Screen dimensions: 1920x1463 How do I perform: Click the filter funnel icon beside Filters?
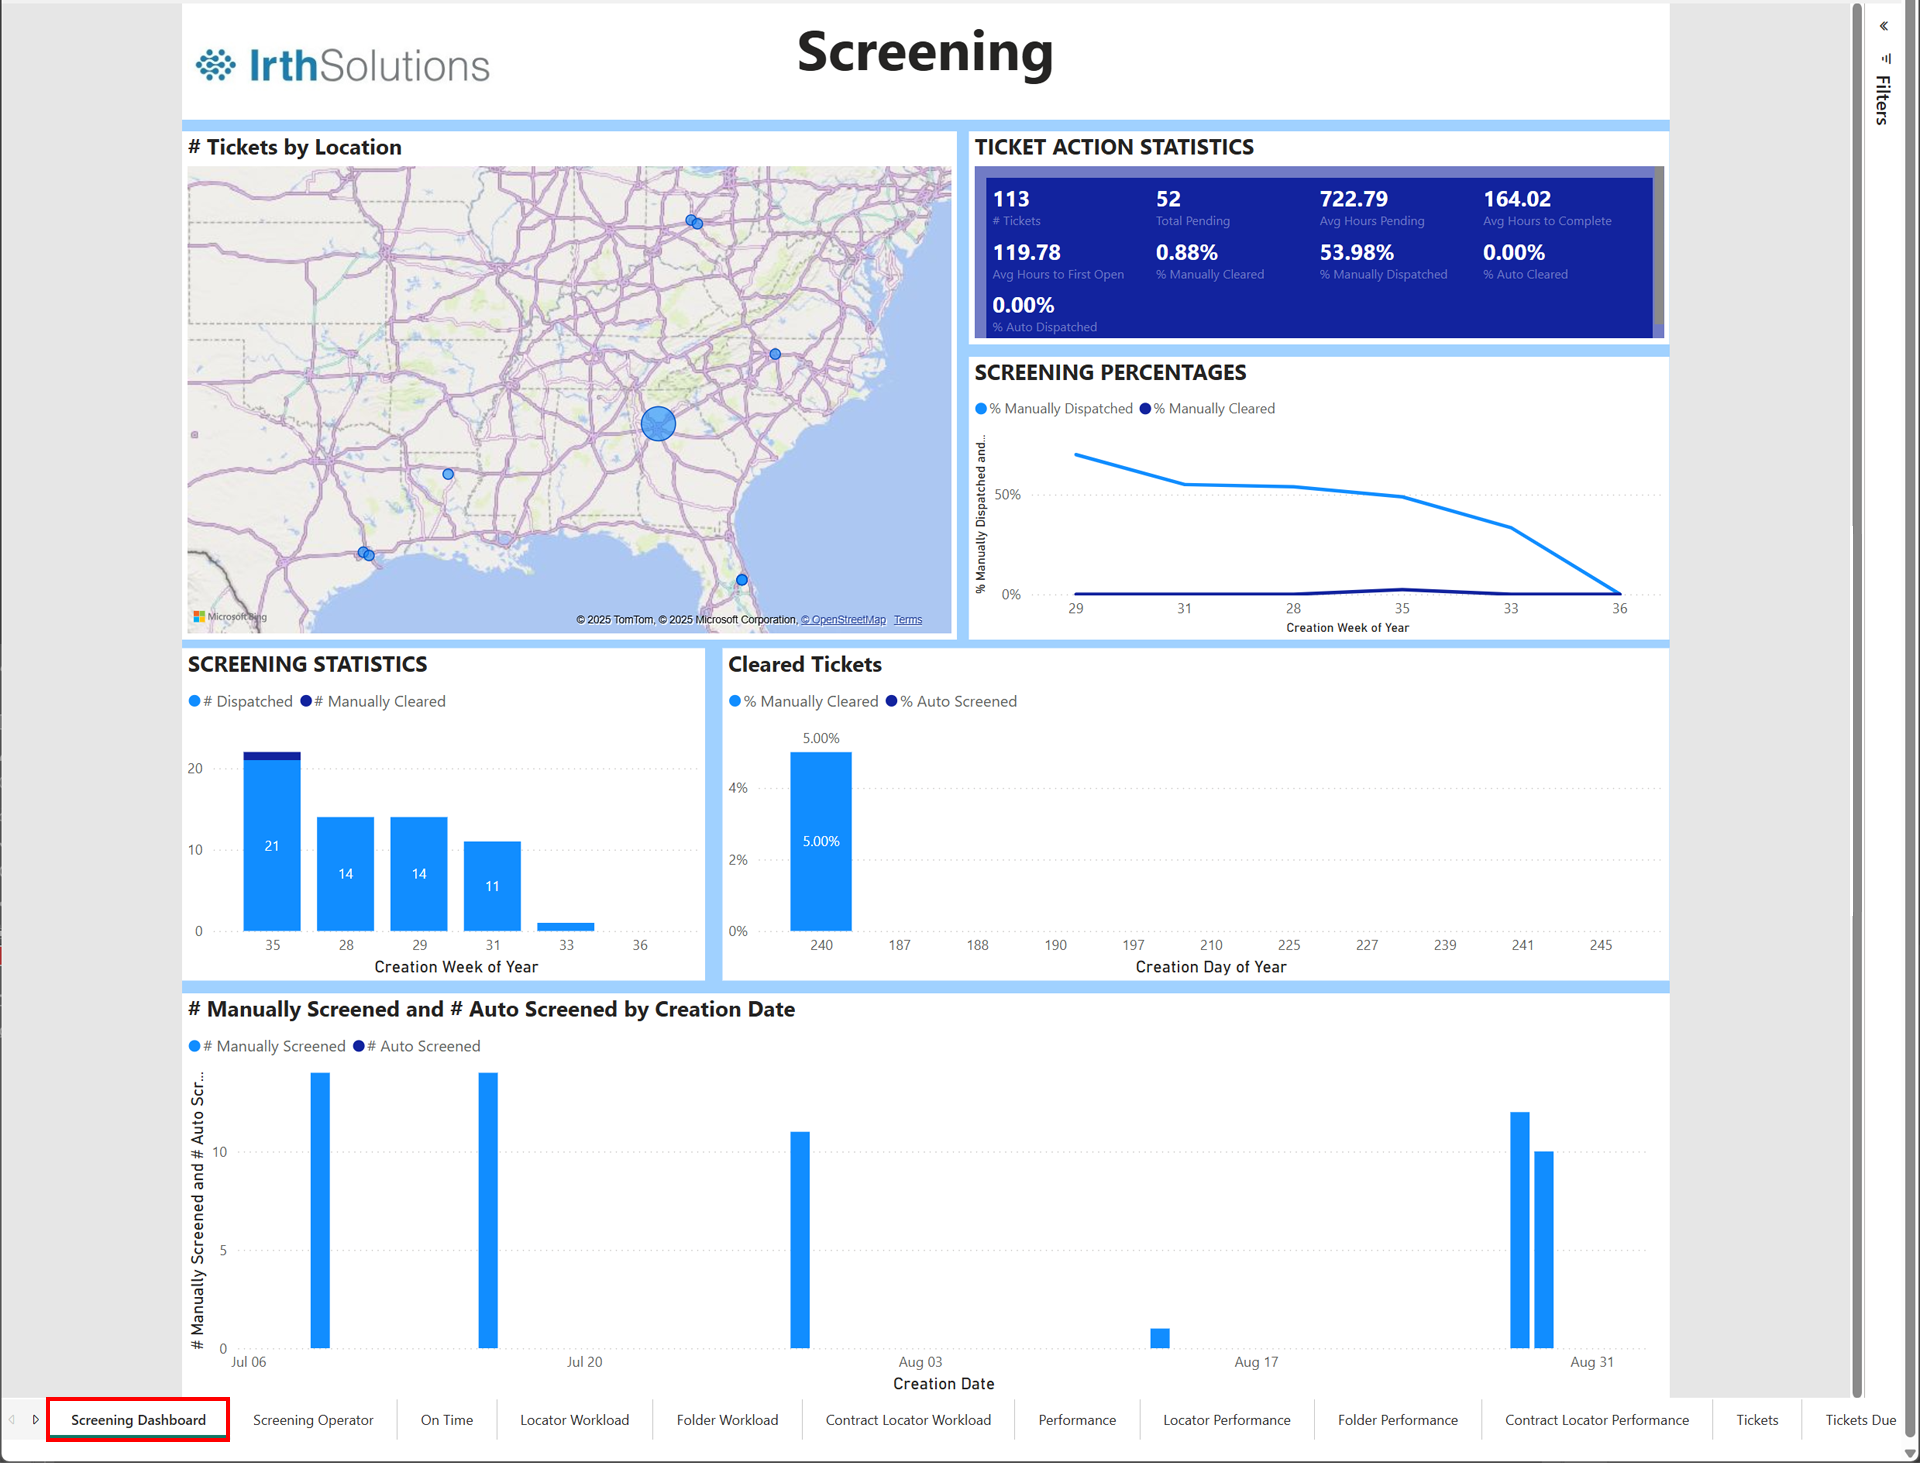[x=1886, y=59]
